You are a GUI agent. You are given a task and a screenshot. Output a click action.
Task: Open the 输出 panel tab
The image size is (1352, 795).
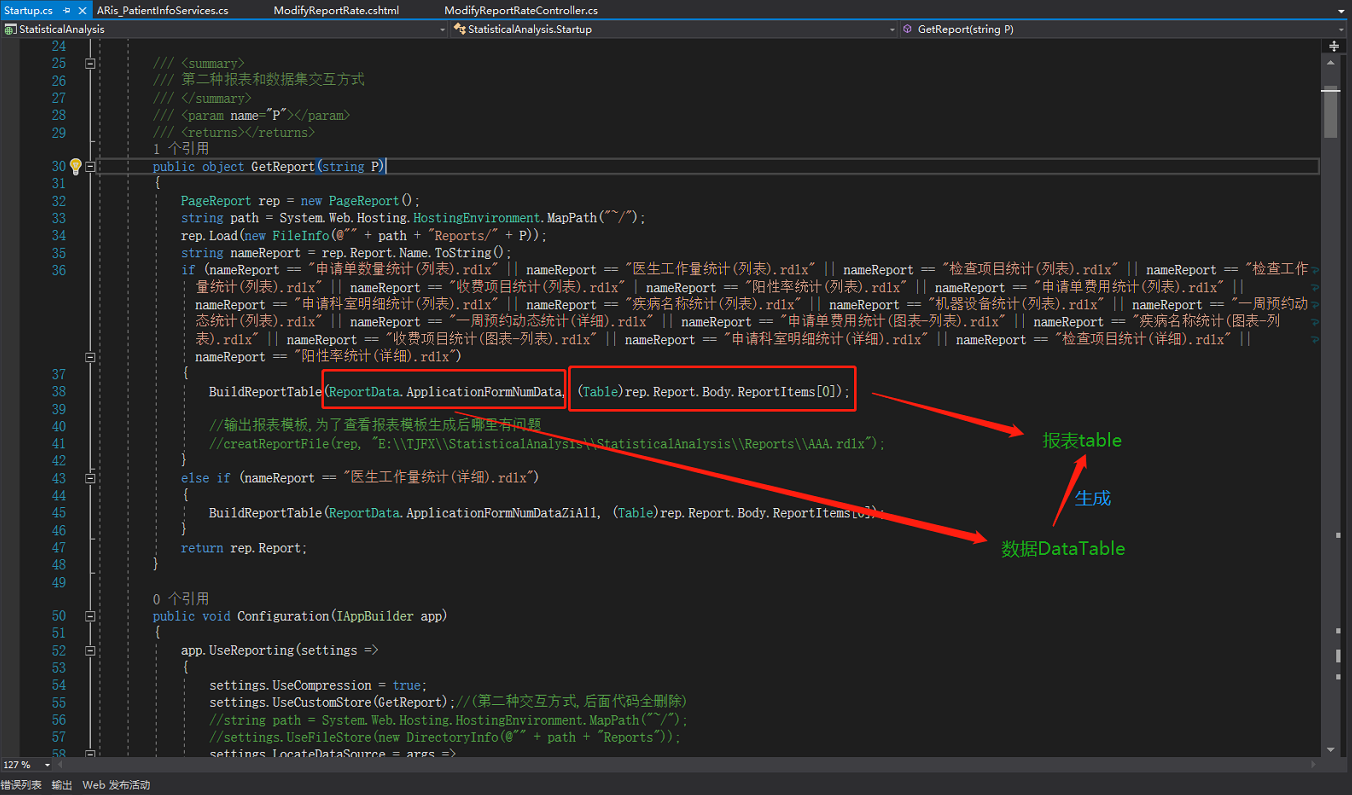[x=62, y=785]
